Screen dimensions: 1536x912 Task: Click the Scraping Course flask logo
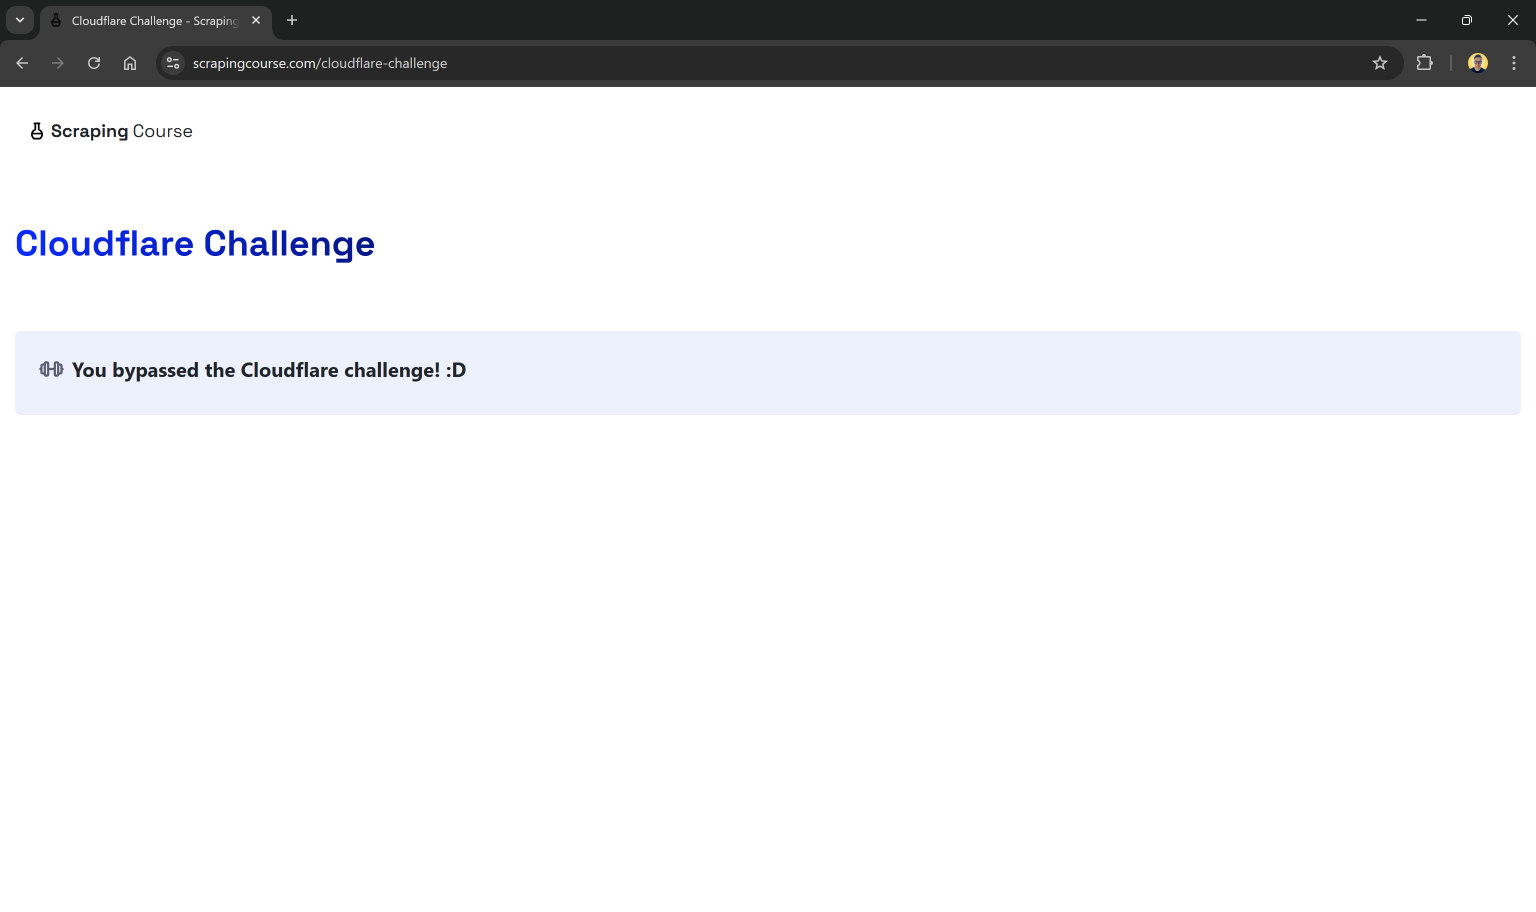click(x=36, y=130)
